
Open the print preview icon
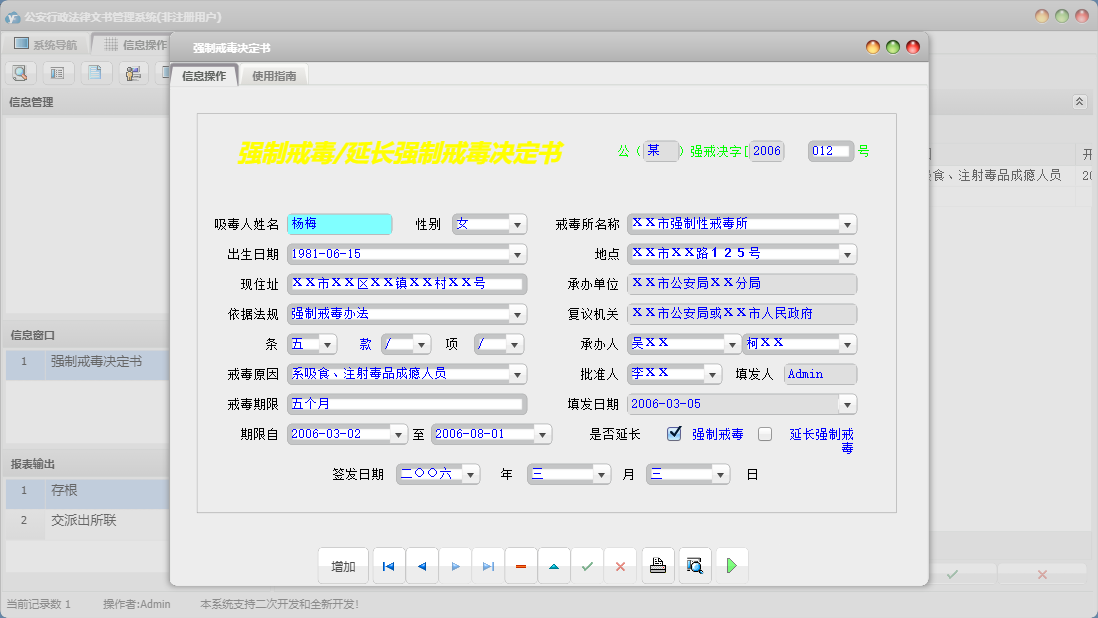tap(694, 565)
